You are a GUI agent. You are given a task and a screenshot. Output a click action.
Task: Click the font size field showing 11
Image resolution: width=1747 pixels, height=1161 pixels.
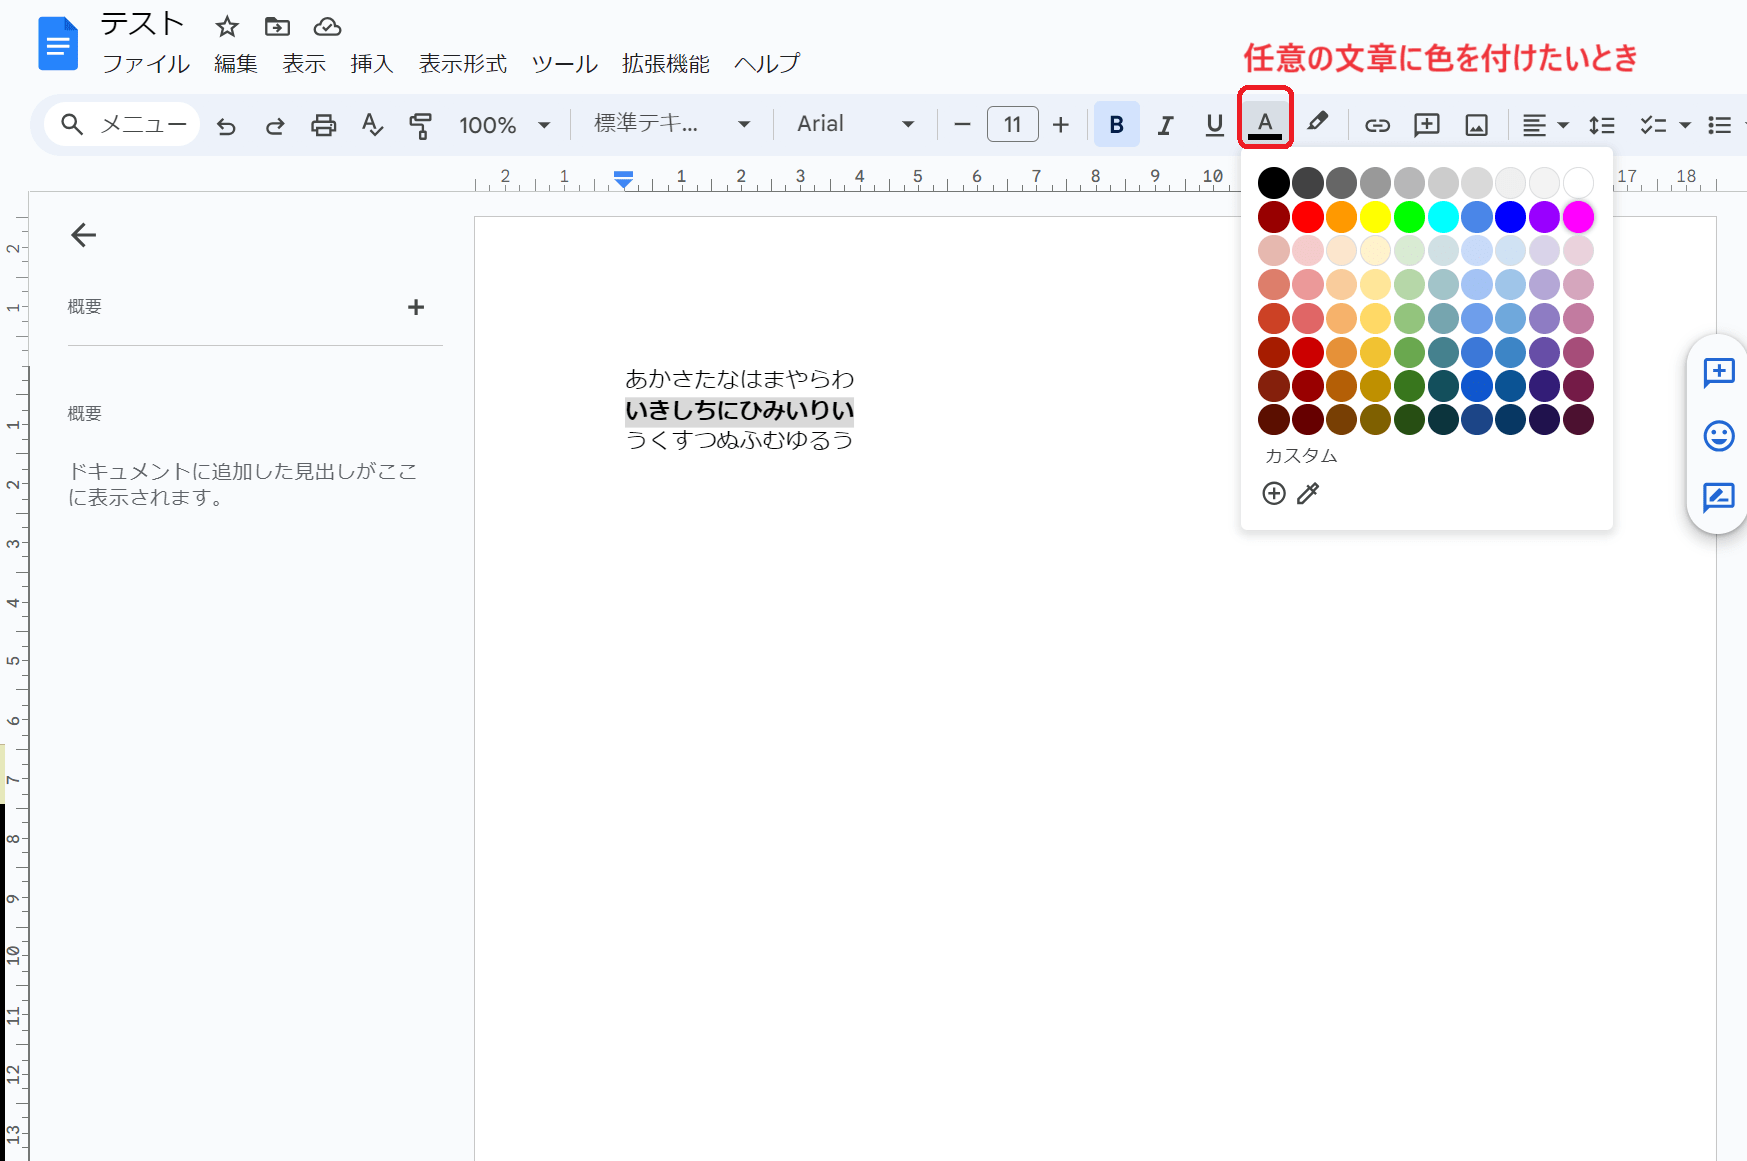(x=1012, y=125)
